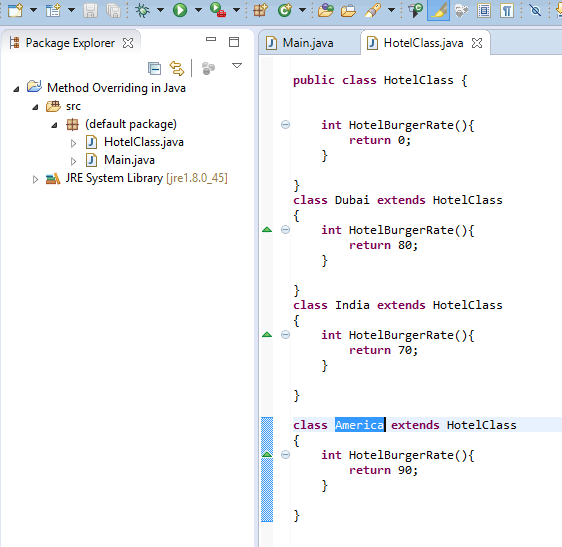Screen dimensions: 562x547
Task: Open Package Explorer View Menu triangle
Action: [237, 66]
